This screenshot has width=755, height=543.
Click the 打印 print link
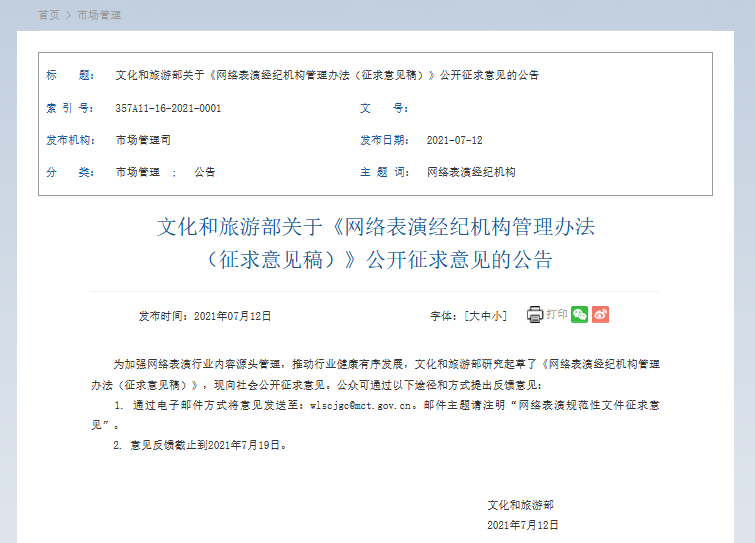point(557,314)
